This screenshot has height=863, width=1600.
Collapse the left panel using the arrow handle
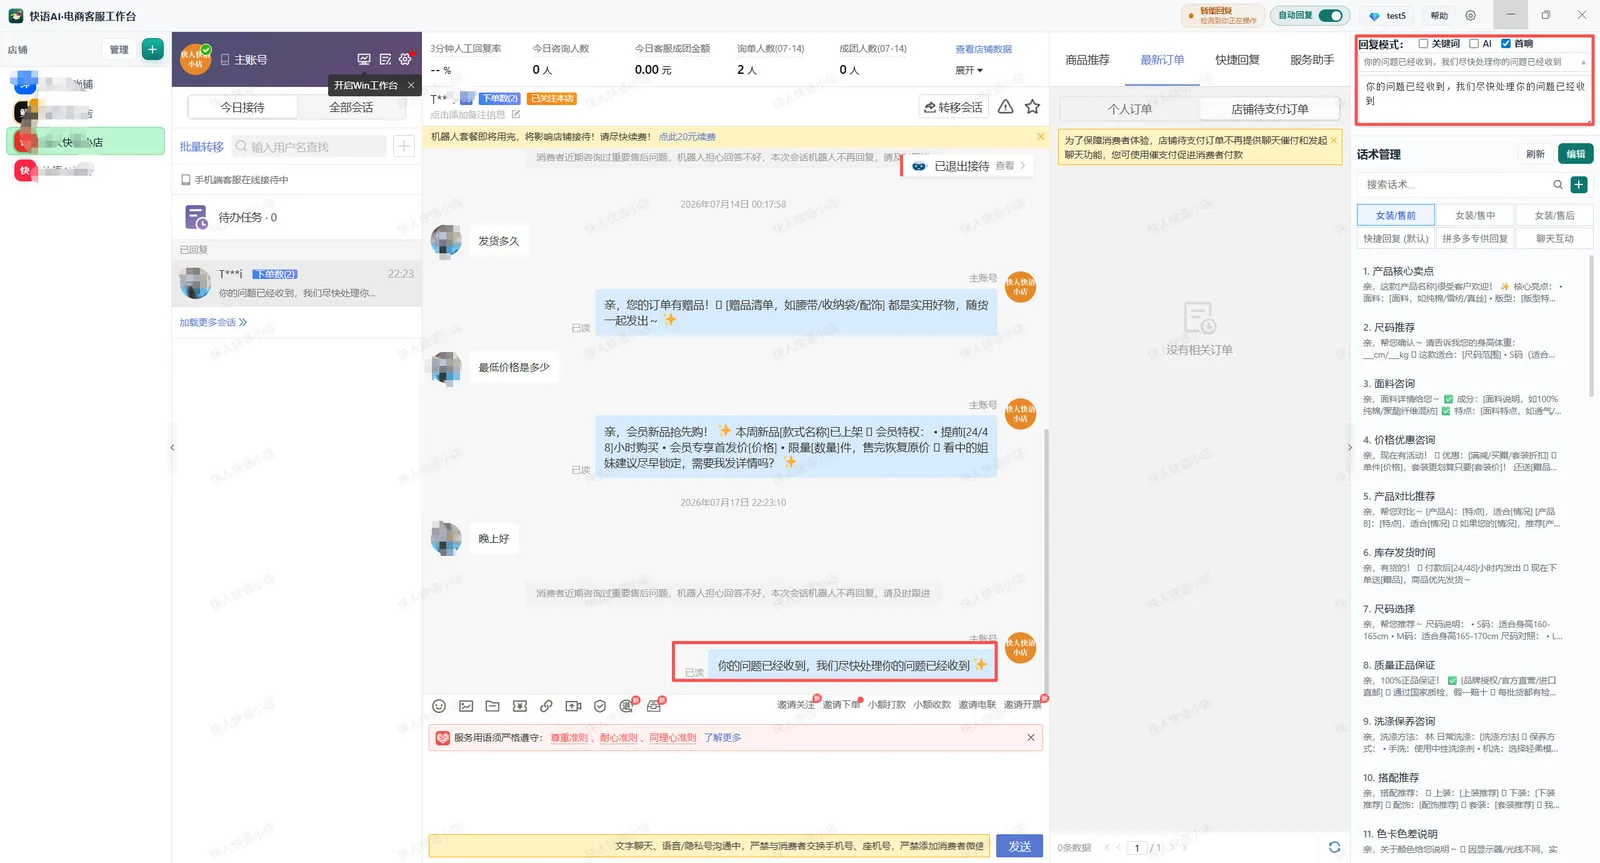click(x=172, y=447)
